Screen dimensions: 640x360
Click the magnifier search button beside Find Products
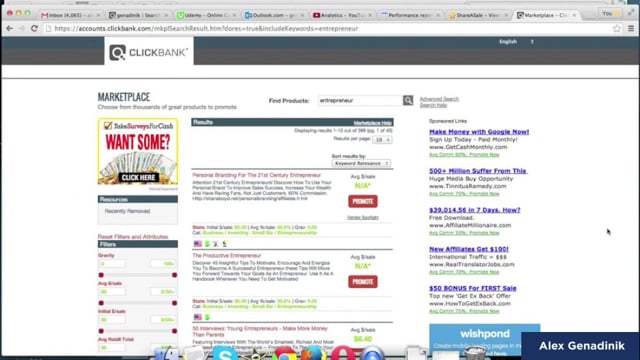tap(408, 100)
